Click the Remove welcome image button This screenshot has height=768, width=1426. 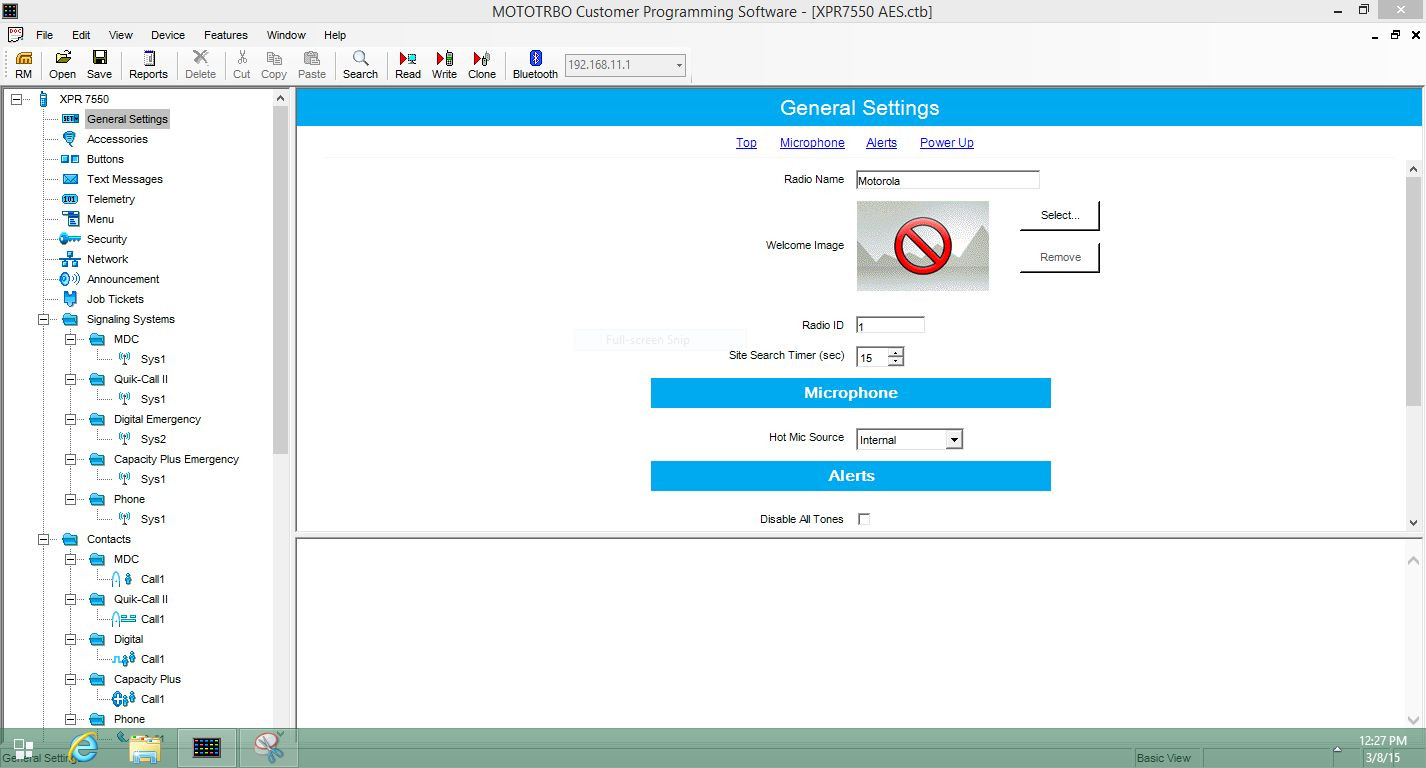tap(1060, 257)
